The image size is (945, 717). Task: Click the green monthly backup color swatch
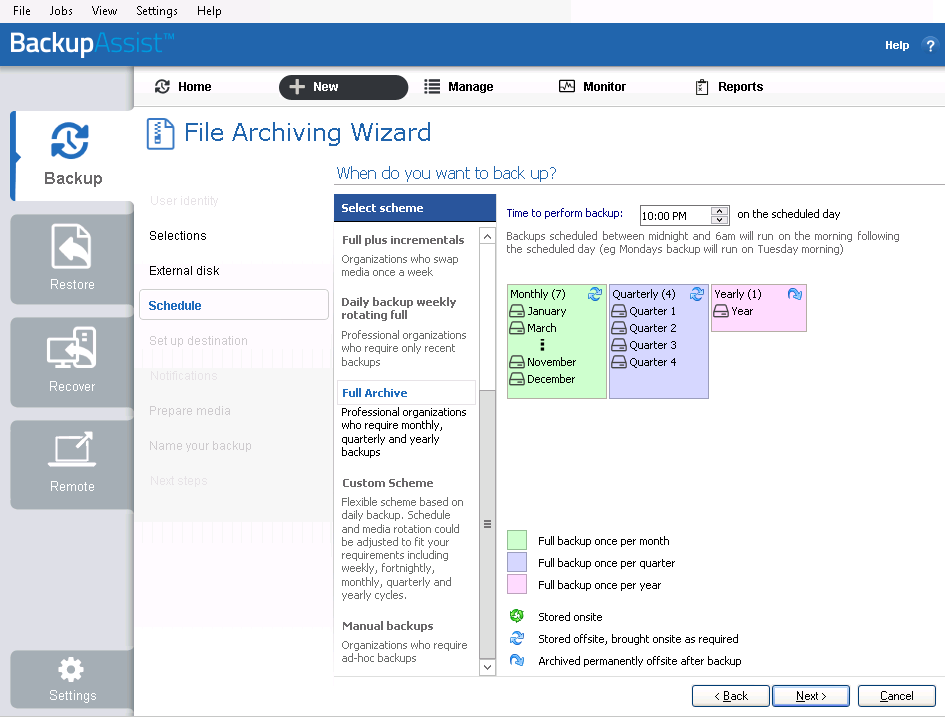[517, 540]
